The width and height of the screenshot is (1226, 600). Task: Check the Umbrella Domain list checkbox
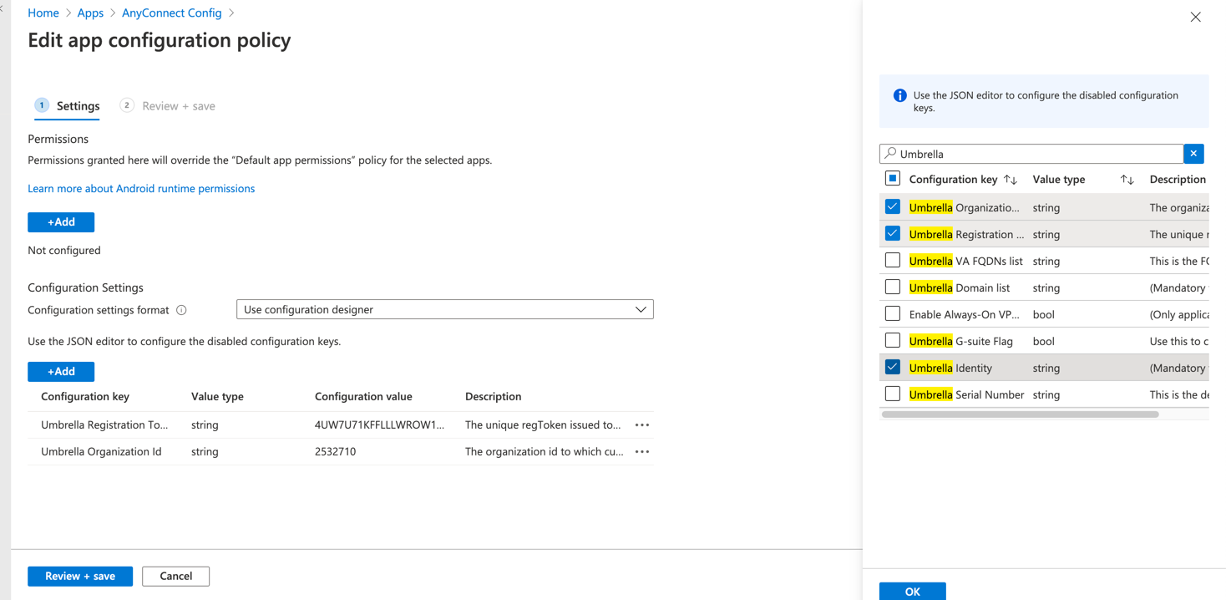892,287
